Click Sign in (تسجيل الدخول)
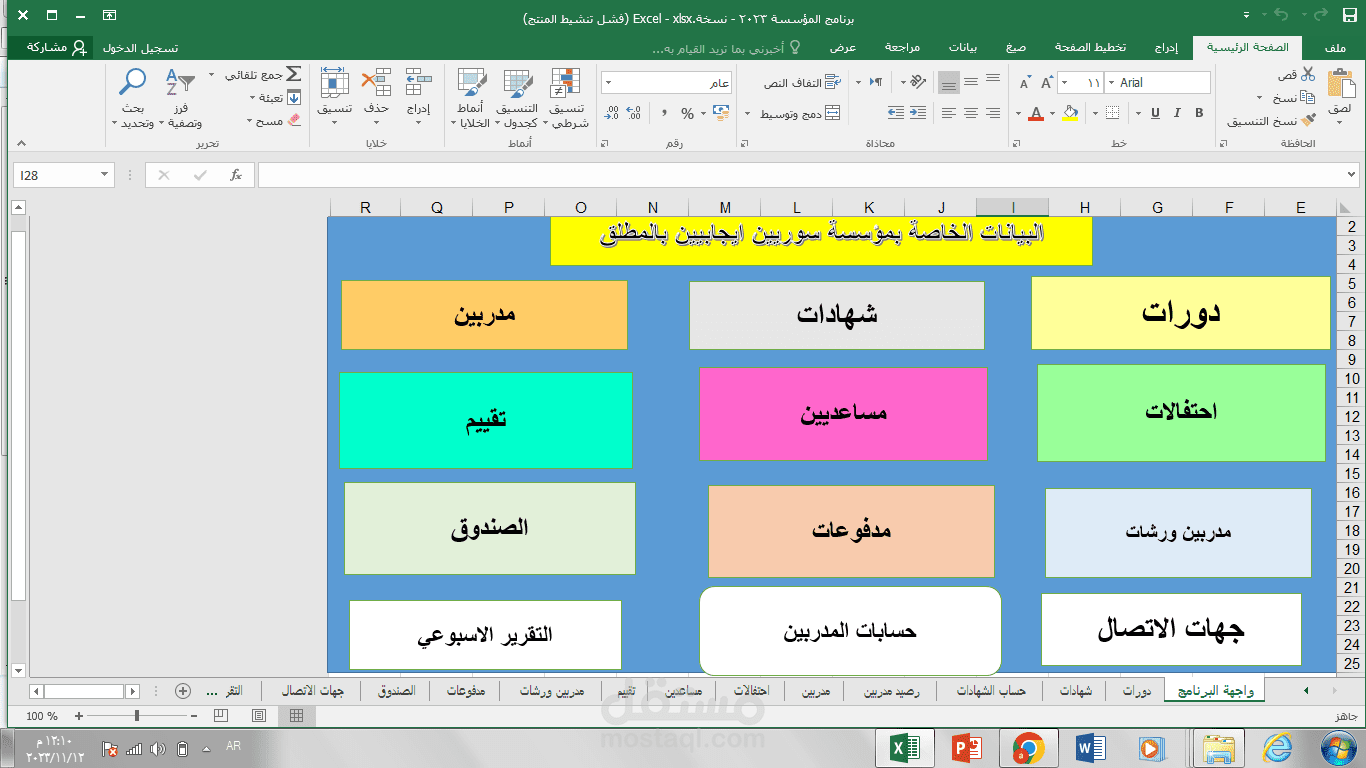The width and height of the screenshot is (1366, 768). [x=141, y=47]
